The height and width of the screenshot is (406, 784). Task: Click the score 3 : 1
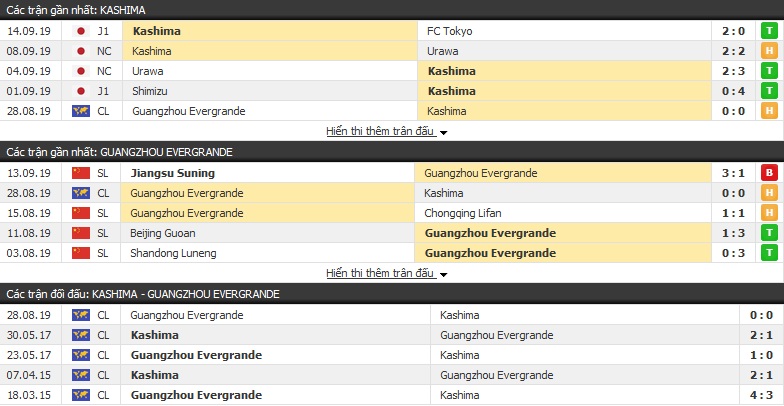click(x=734, y=173)
